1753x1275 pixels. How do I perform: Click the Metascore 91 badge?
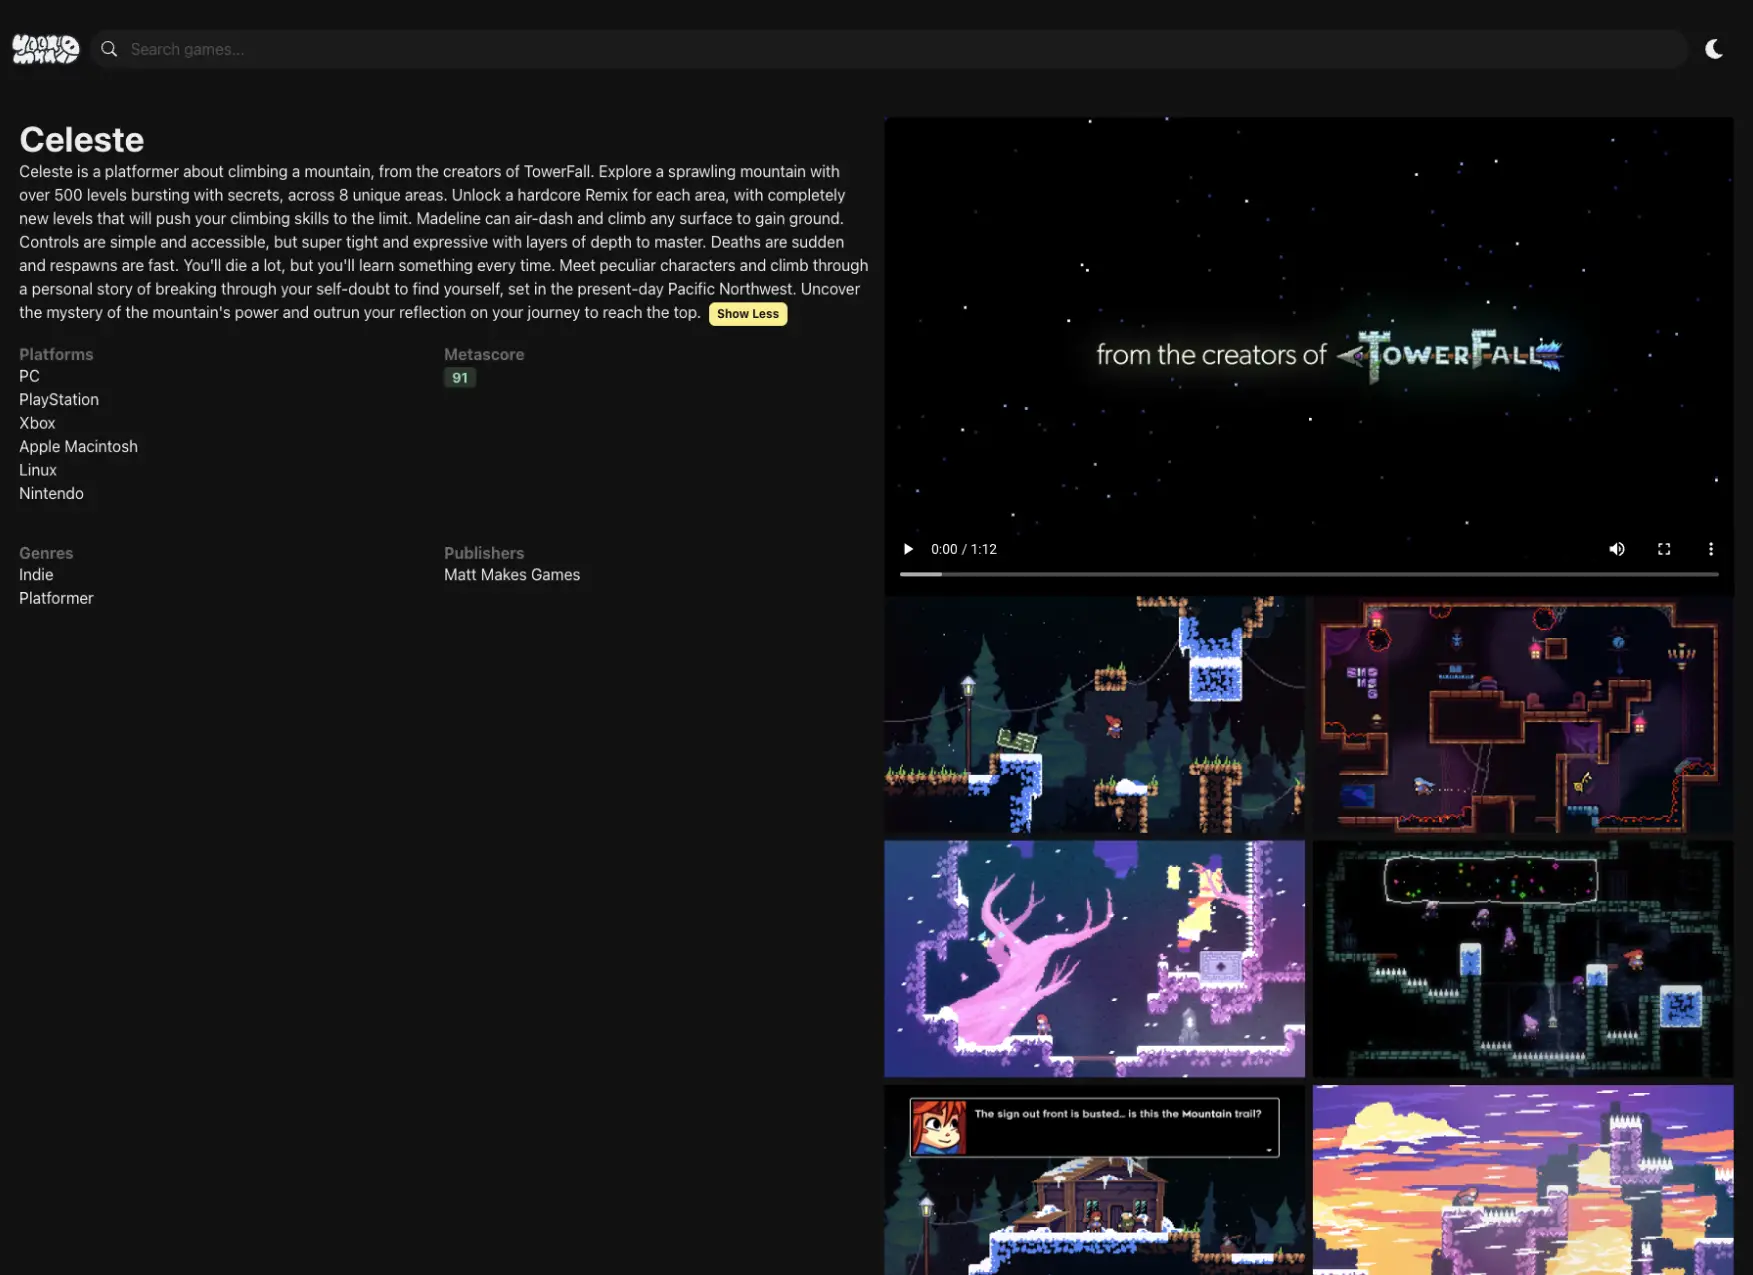pyautogui.click(x=460, y=377)
